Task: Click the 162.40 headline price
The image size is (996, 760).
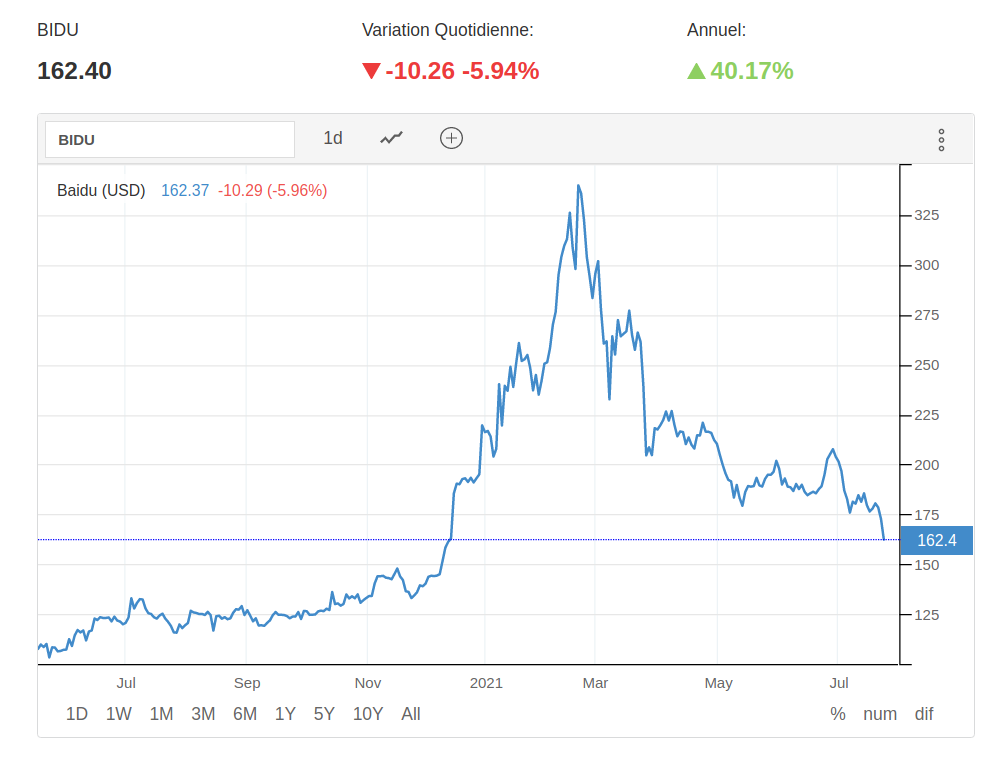Action: pos(74,71)
